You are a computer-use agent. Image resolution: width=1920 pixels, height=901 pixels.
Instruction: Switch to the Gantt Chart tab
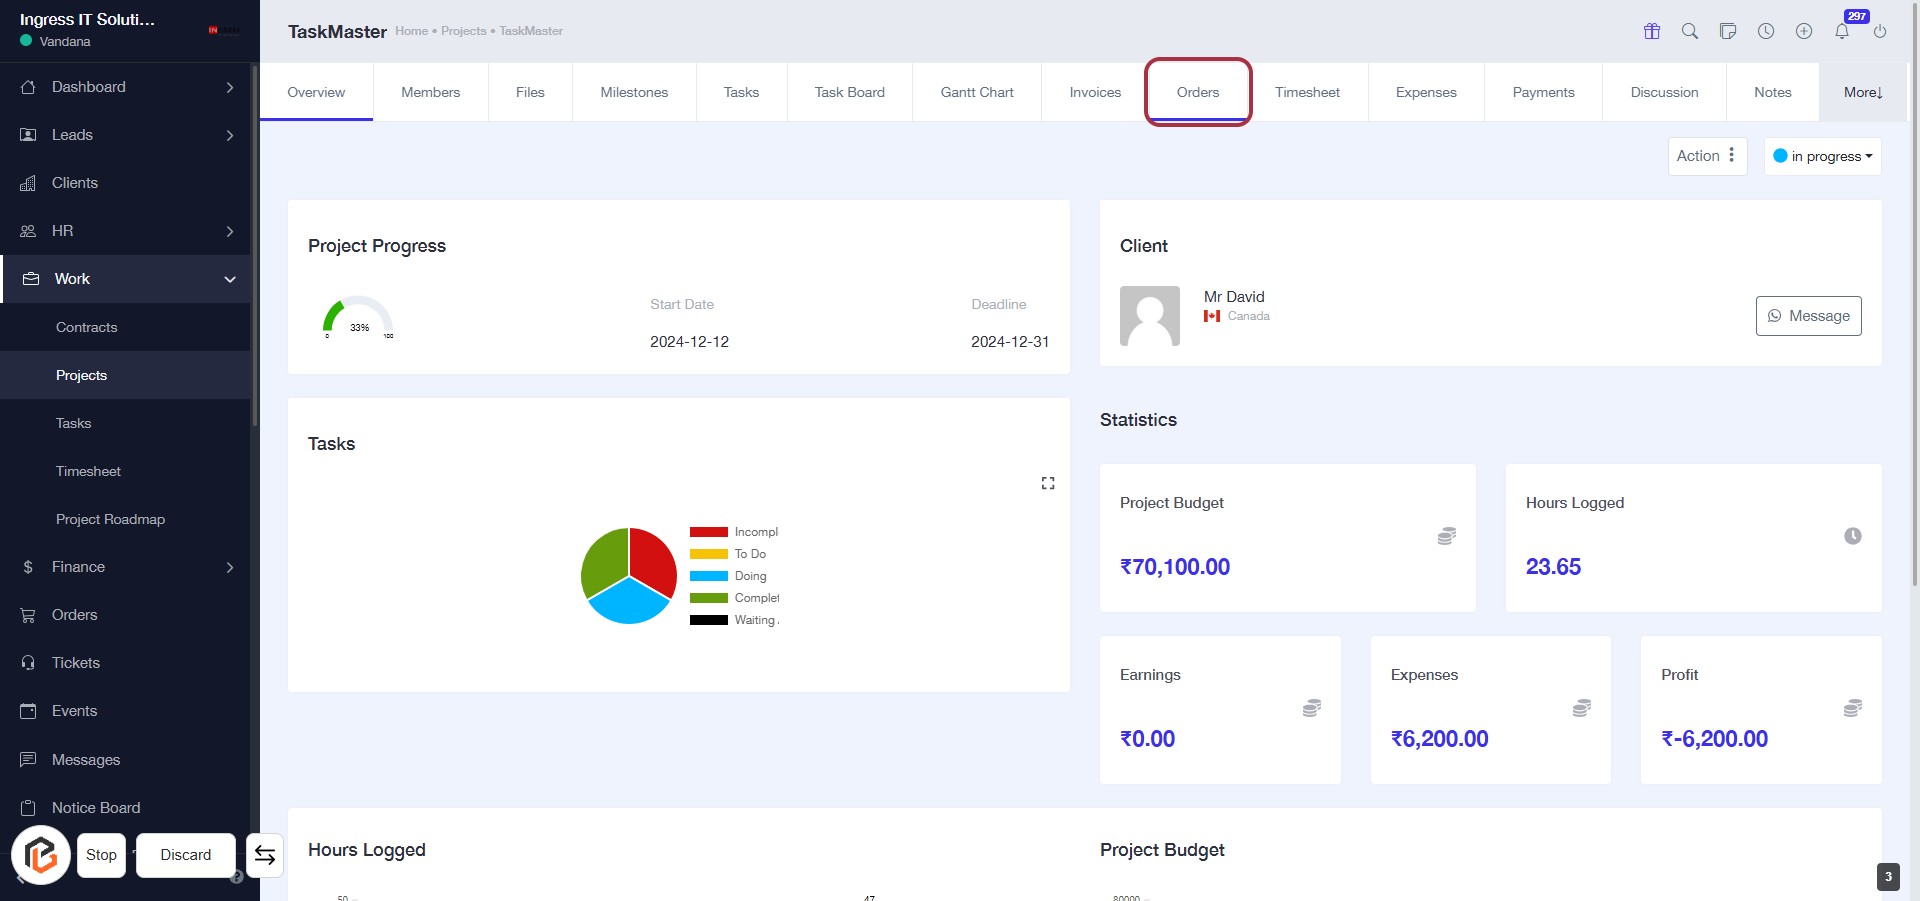(977, 92)
